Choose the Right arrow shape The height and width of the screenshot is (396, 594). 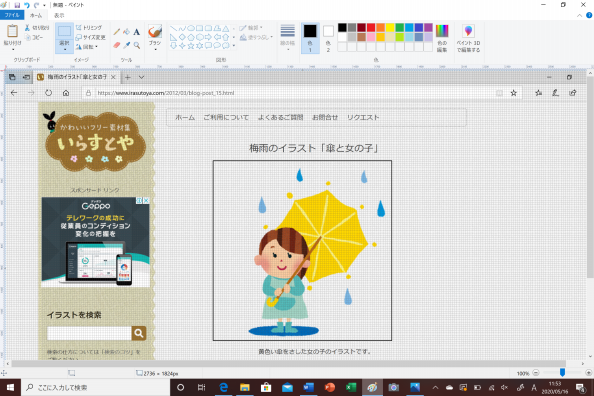(208, 37)
